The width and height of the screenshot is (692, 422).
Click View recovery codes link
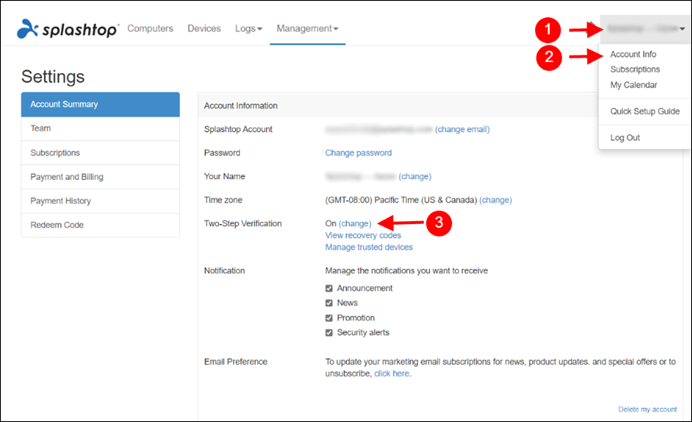(363, 235)
